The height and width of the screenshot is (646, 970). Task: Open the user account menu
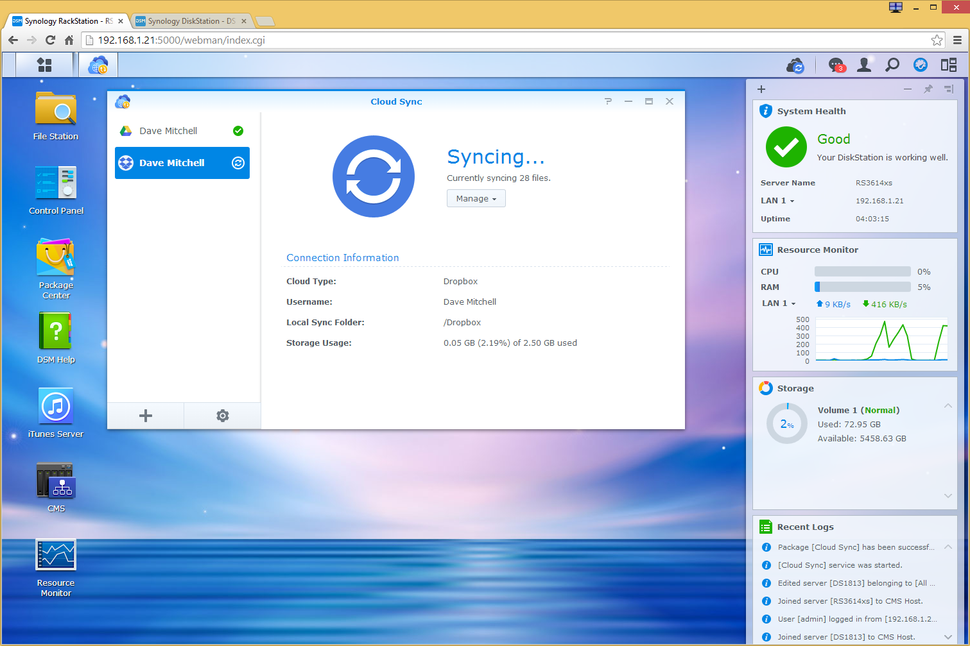click(864, 64)
